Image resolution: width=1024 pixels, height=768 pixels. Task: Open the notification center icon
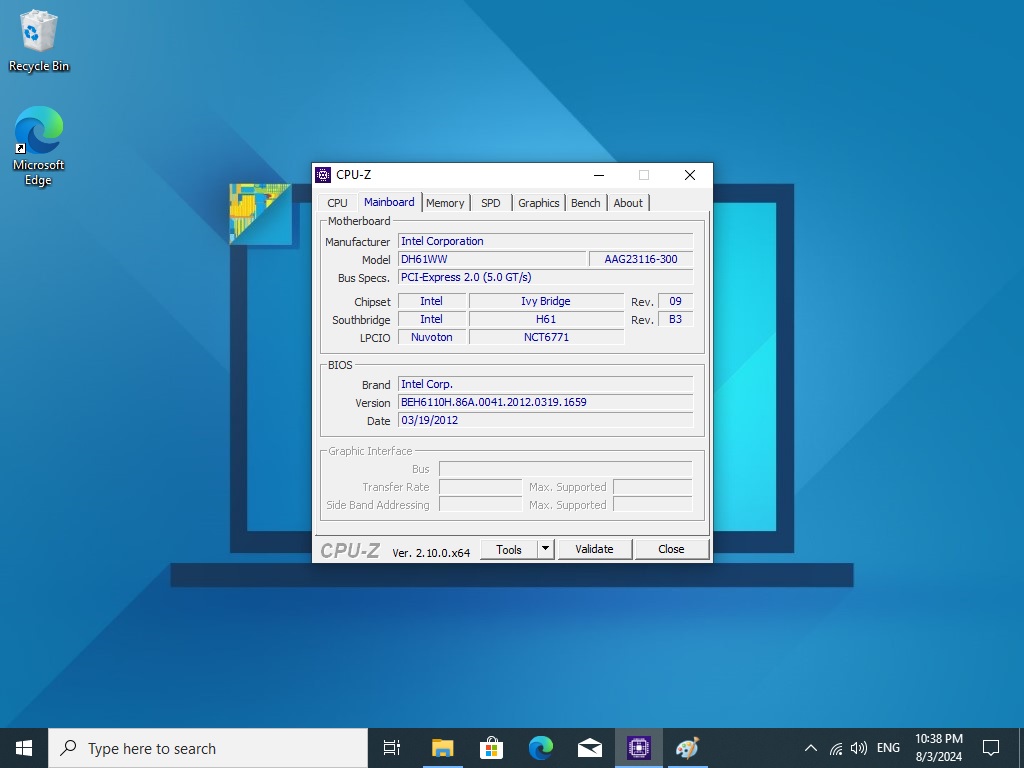pyautogui.click(x=991, y=748)
